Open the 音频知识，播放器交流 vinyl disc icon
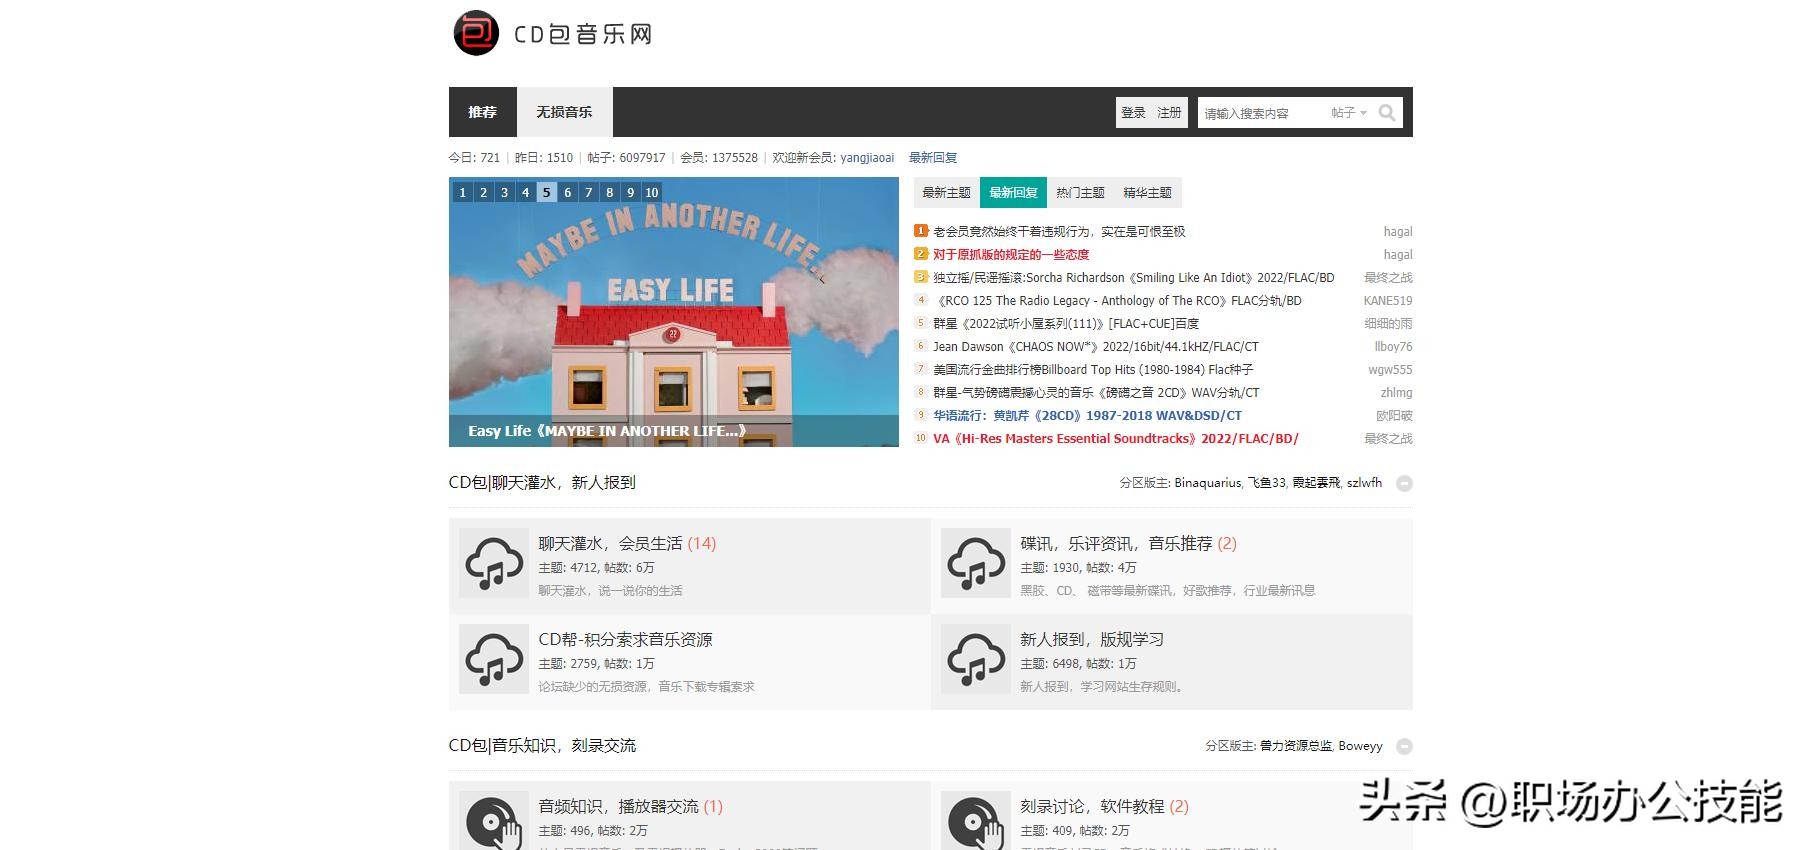This screenshot has height=850, width=1809. click(494, 821)
